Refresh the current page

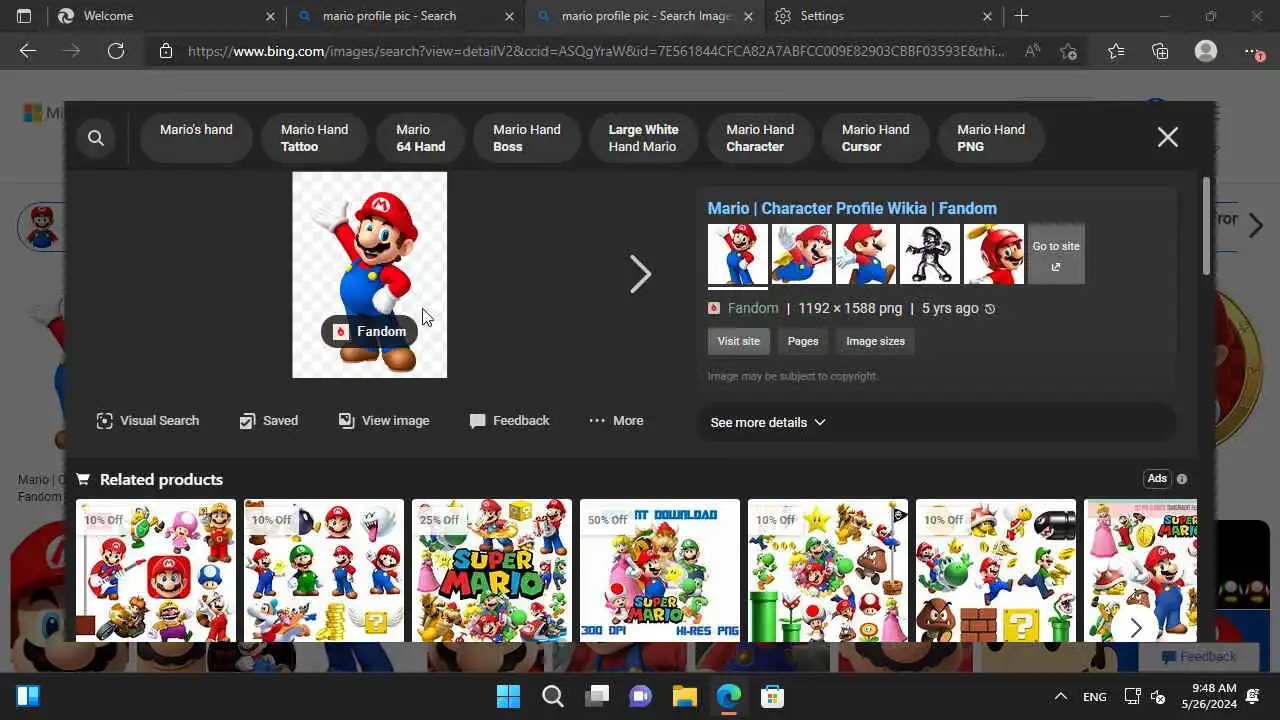point(116,51)
